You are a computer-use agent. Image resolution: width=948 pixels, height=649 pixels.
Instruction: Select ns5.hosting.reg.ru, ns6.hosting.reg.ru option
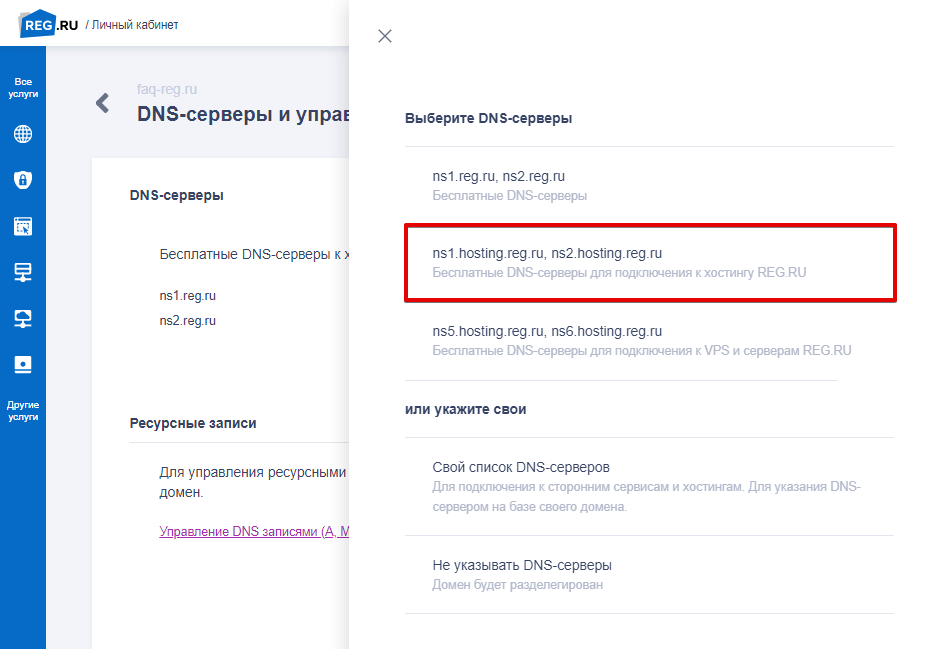(x=649, y=341)
